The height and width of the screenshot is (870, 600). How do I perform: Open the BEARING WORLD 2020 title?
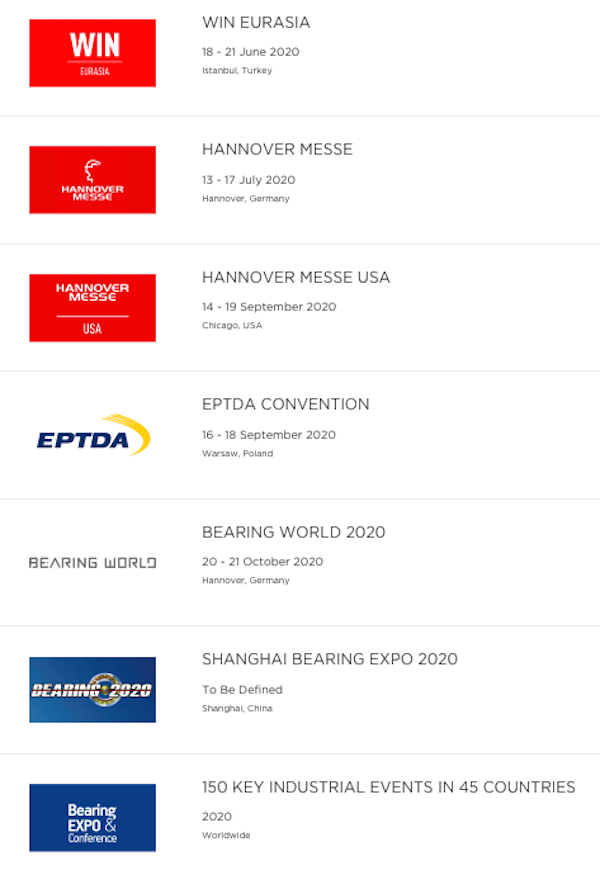pos(293,532)
